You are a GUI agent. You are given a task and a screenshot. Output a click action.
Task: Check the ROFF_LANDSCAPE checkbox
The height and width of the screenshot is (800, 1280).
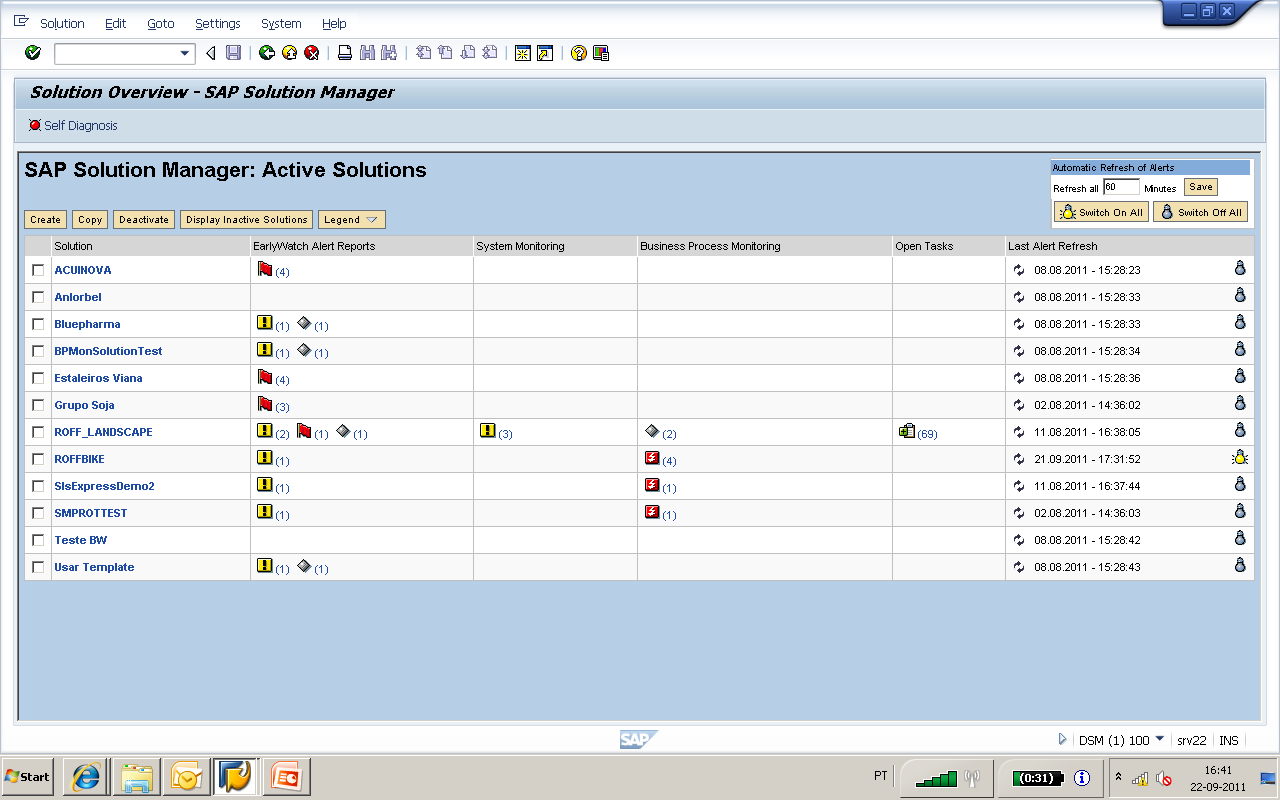coord(38,432)
